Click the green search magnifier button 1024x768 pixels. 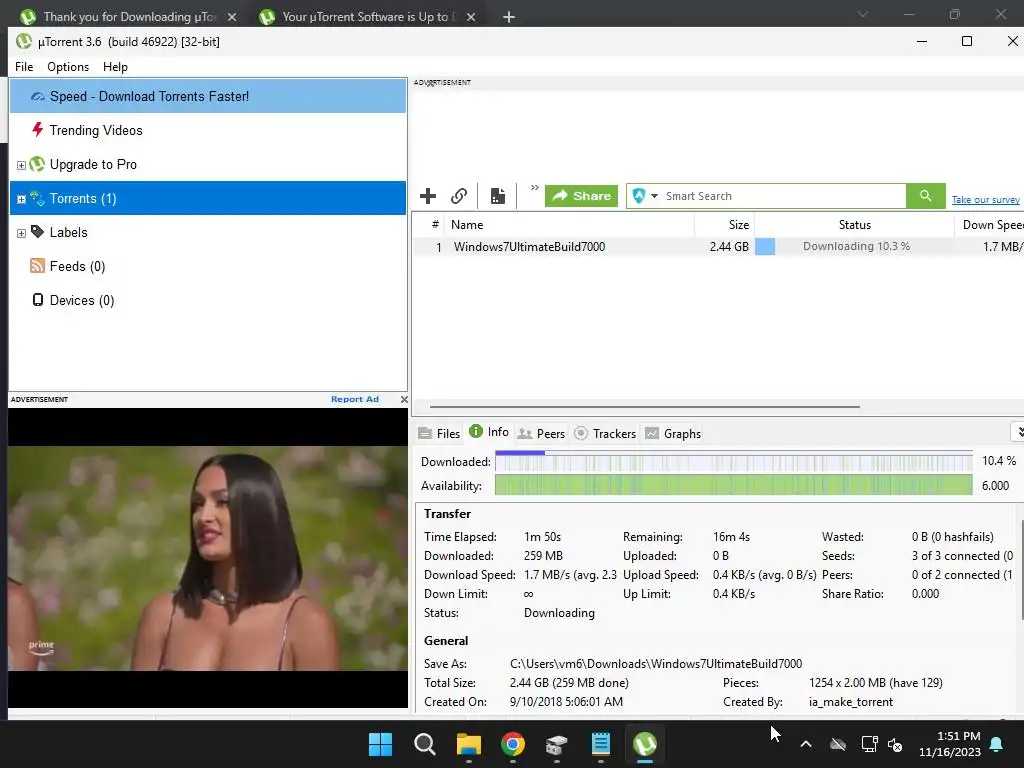pos(925,196)
